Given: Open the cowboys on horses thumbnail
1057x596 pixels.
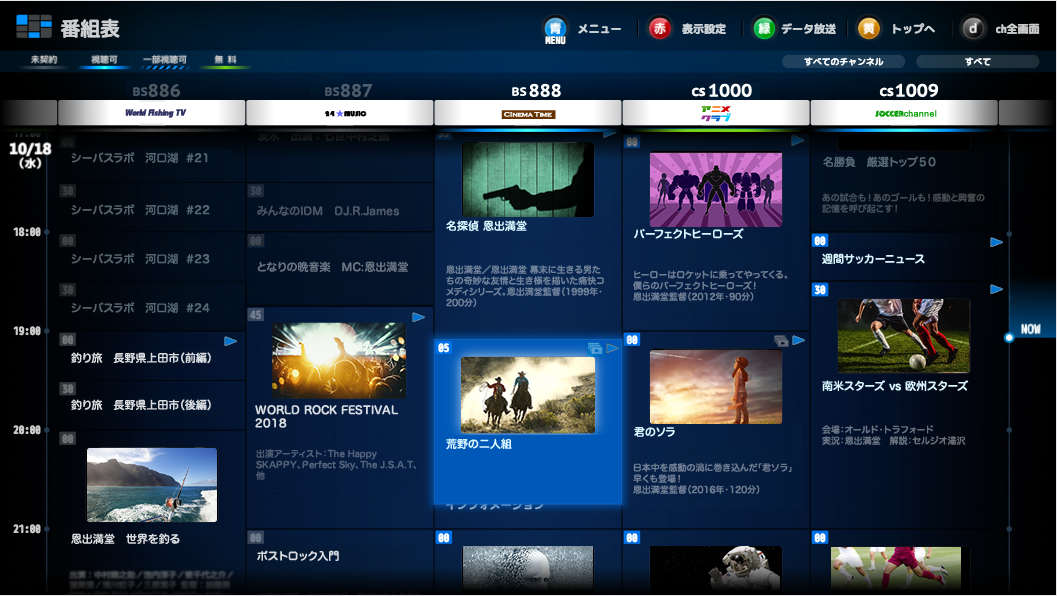Looking at the screenshot, I should (528, 395).
